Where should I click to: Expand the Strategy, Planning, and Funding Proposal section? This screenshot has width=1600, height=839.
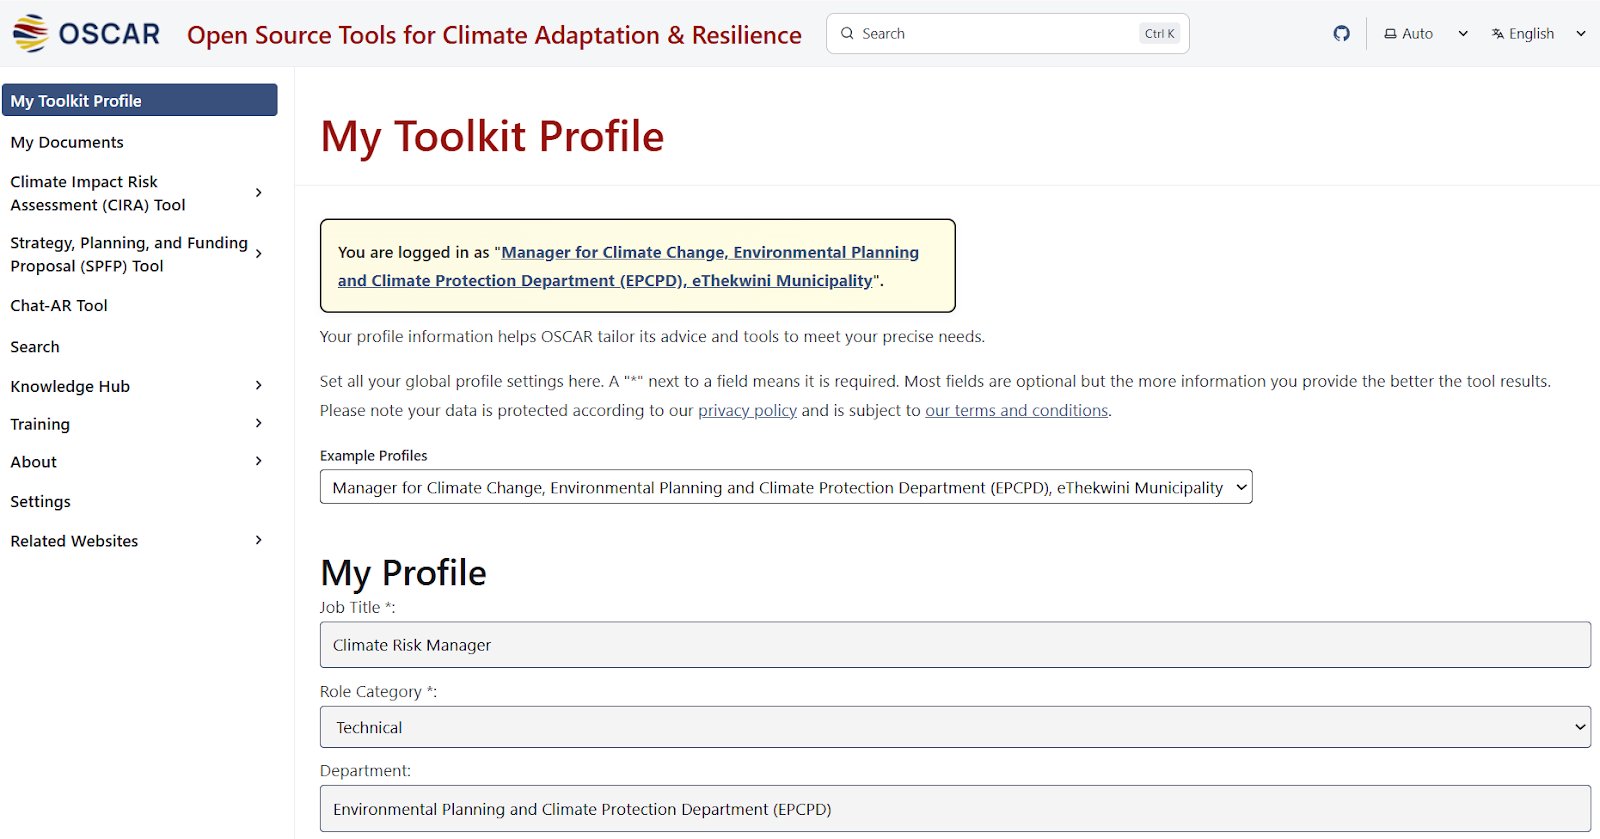[258, 254]
